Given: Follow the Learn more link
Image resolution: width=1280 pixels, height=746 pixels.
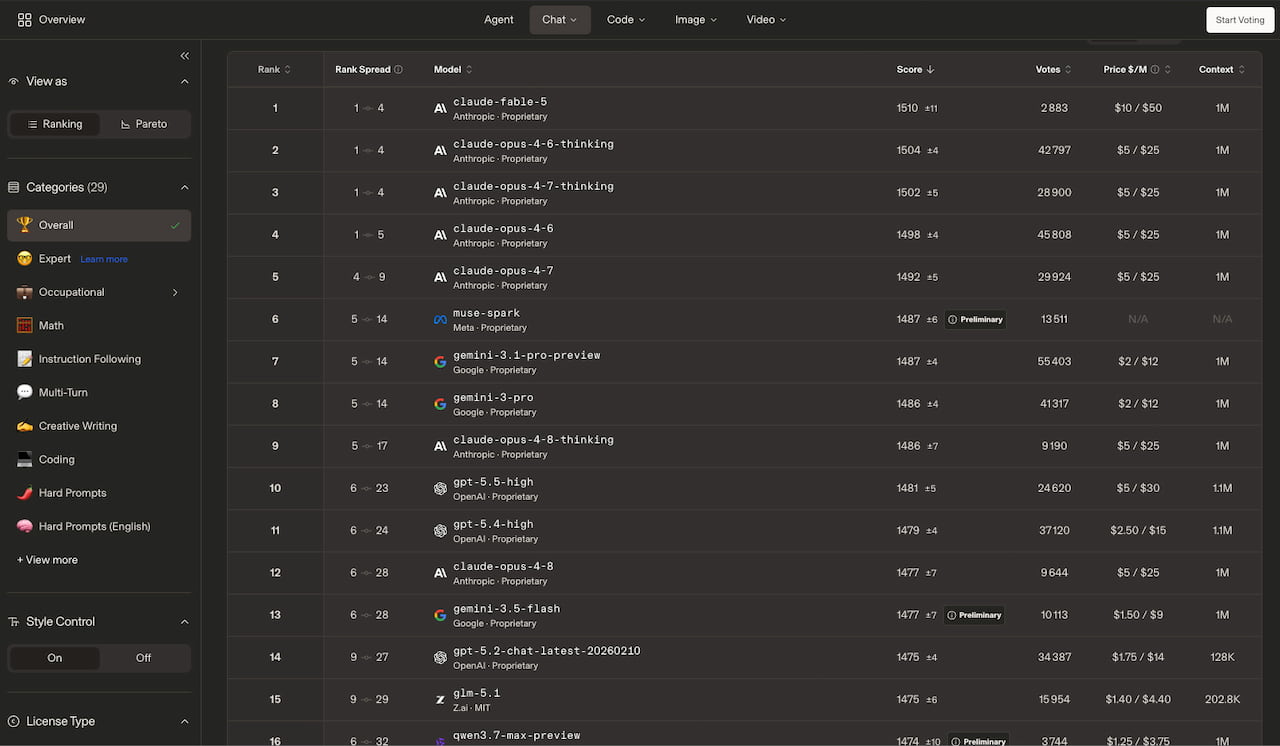Looking at the screenshot, I should pyautogui.click(x=104, y=259).
